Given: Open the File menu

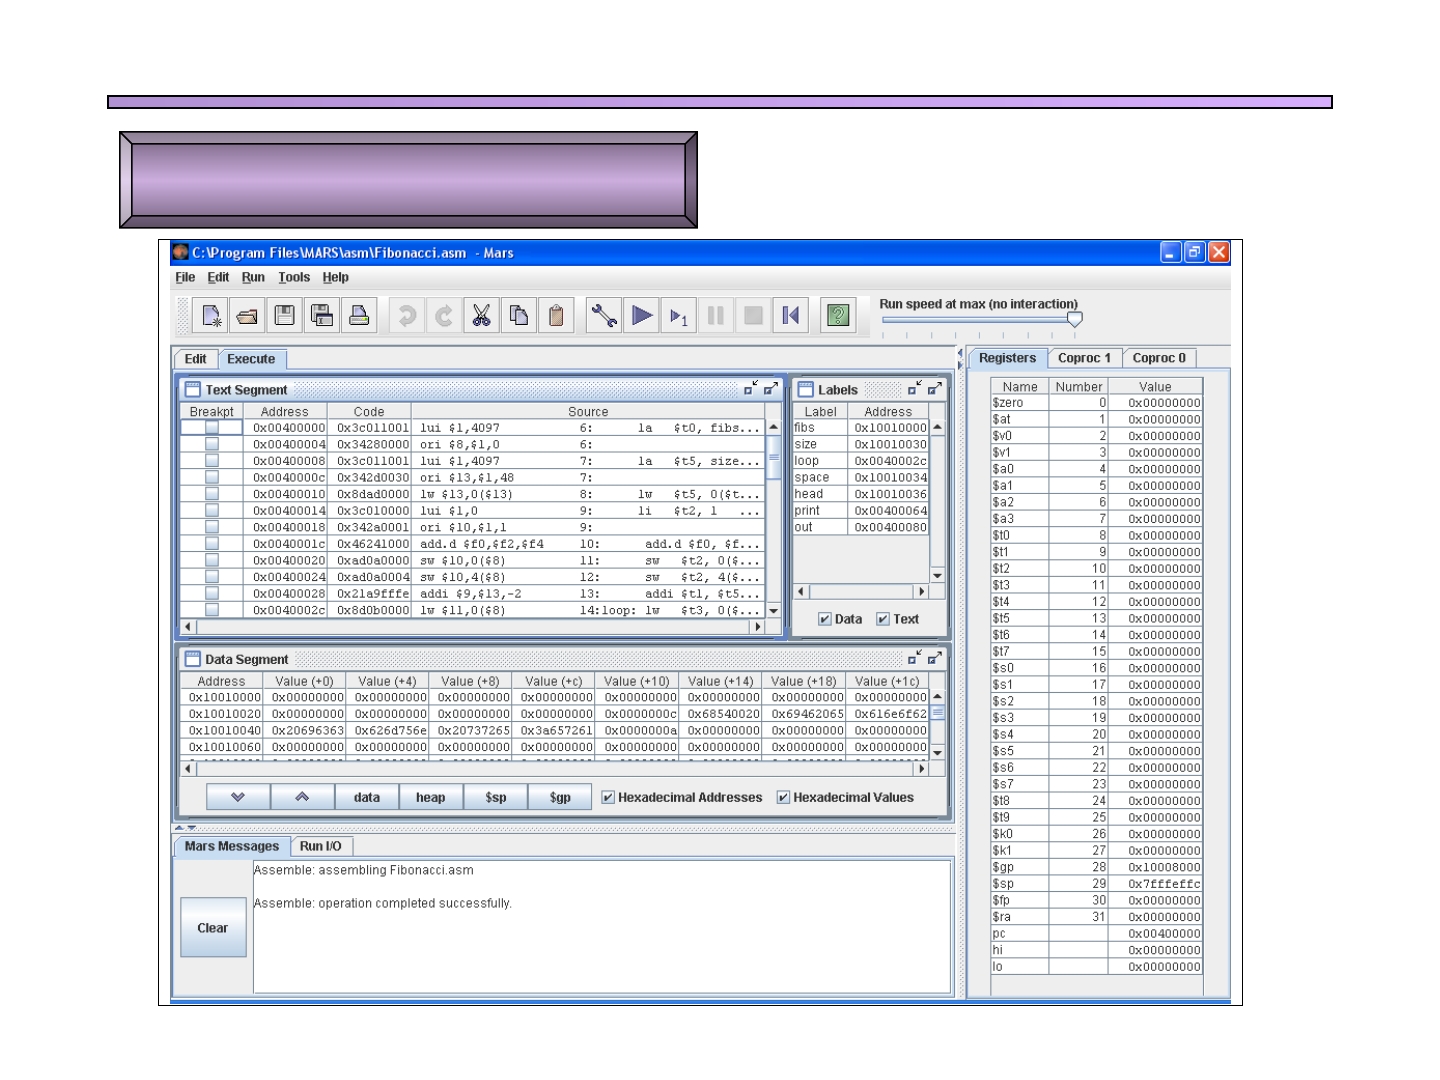Looking at the screenshot, I should click(185, 277).
